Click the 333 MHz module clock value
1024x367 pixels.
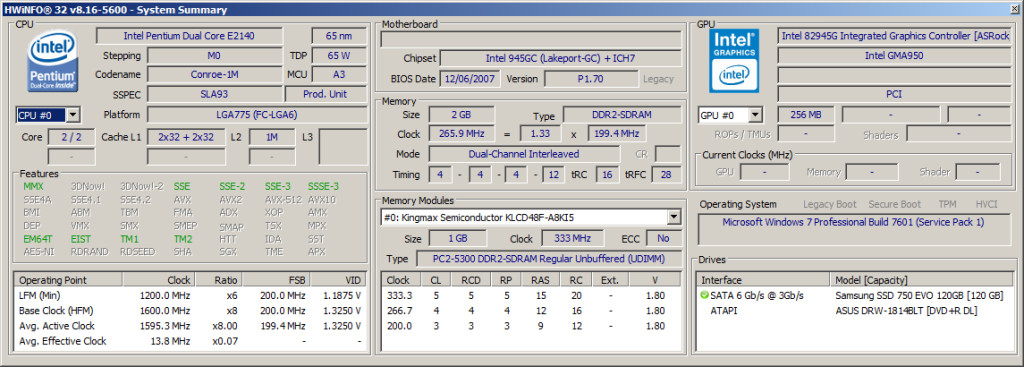coord(571,238)
